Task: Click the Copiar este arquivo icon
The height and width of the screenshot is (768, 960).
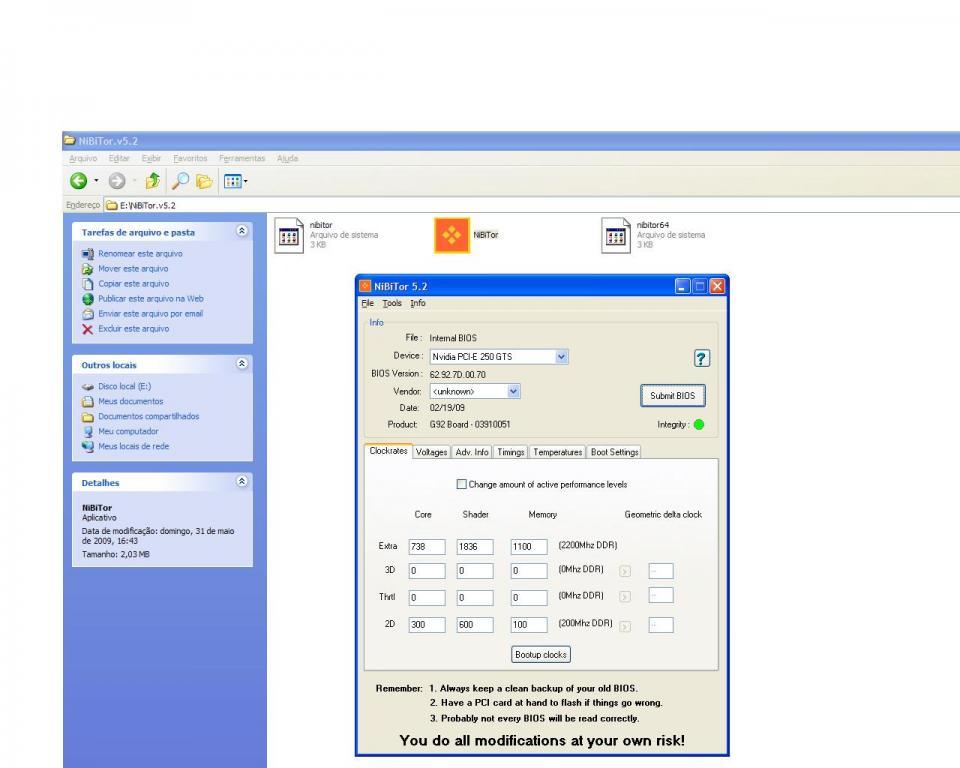Action: coord(88,284)
